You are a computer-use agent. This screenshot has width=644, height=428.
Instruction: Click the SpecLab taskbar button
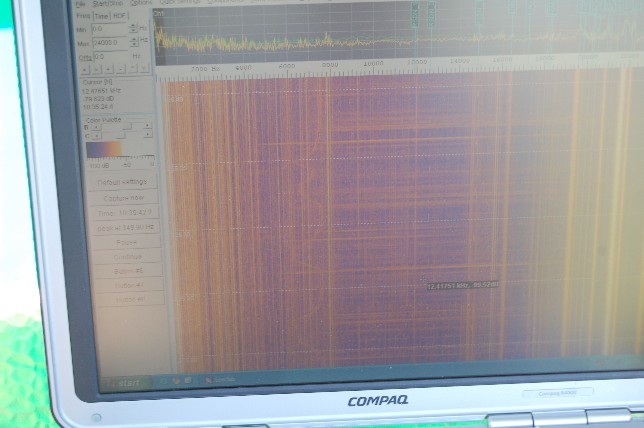click(x=221, y=380)
